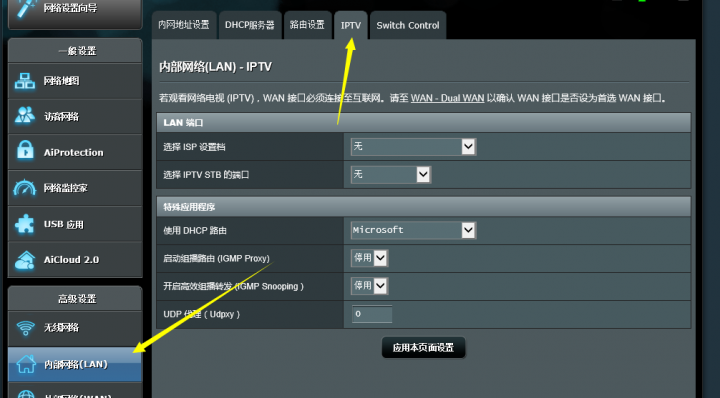Open the 网络设置向导 wizard button
The width and height of the screenshot is (720, 398).
[x=75, y=14]
